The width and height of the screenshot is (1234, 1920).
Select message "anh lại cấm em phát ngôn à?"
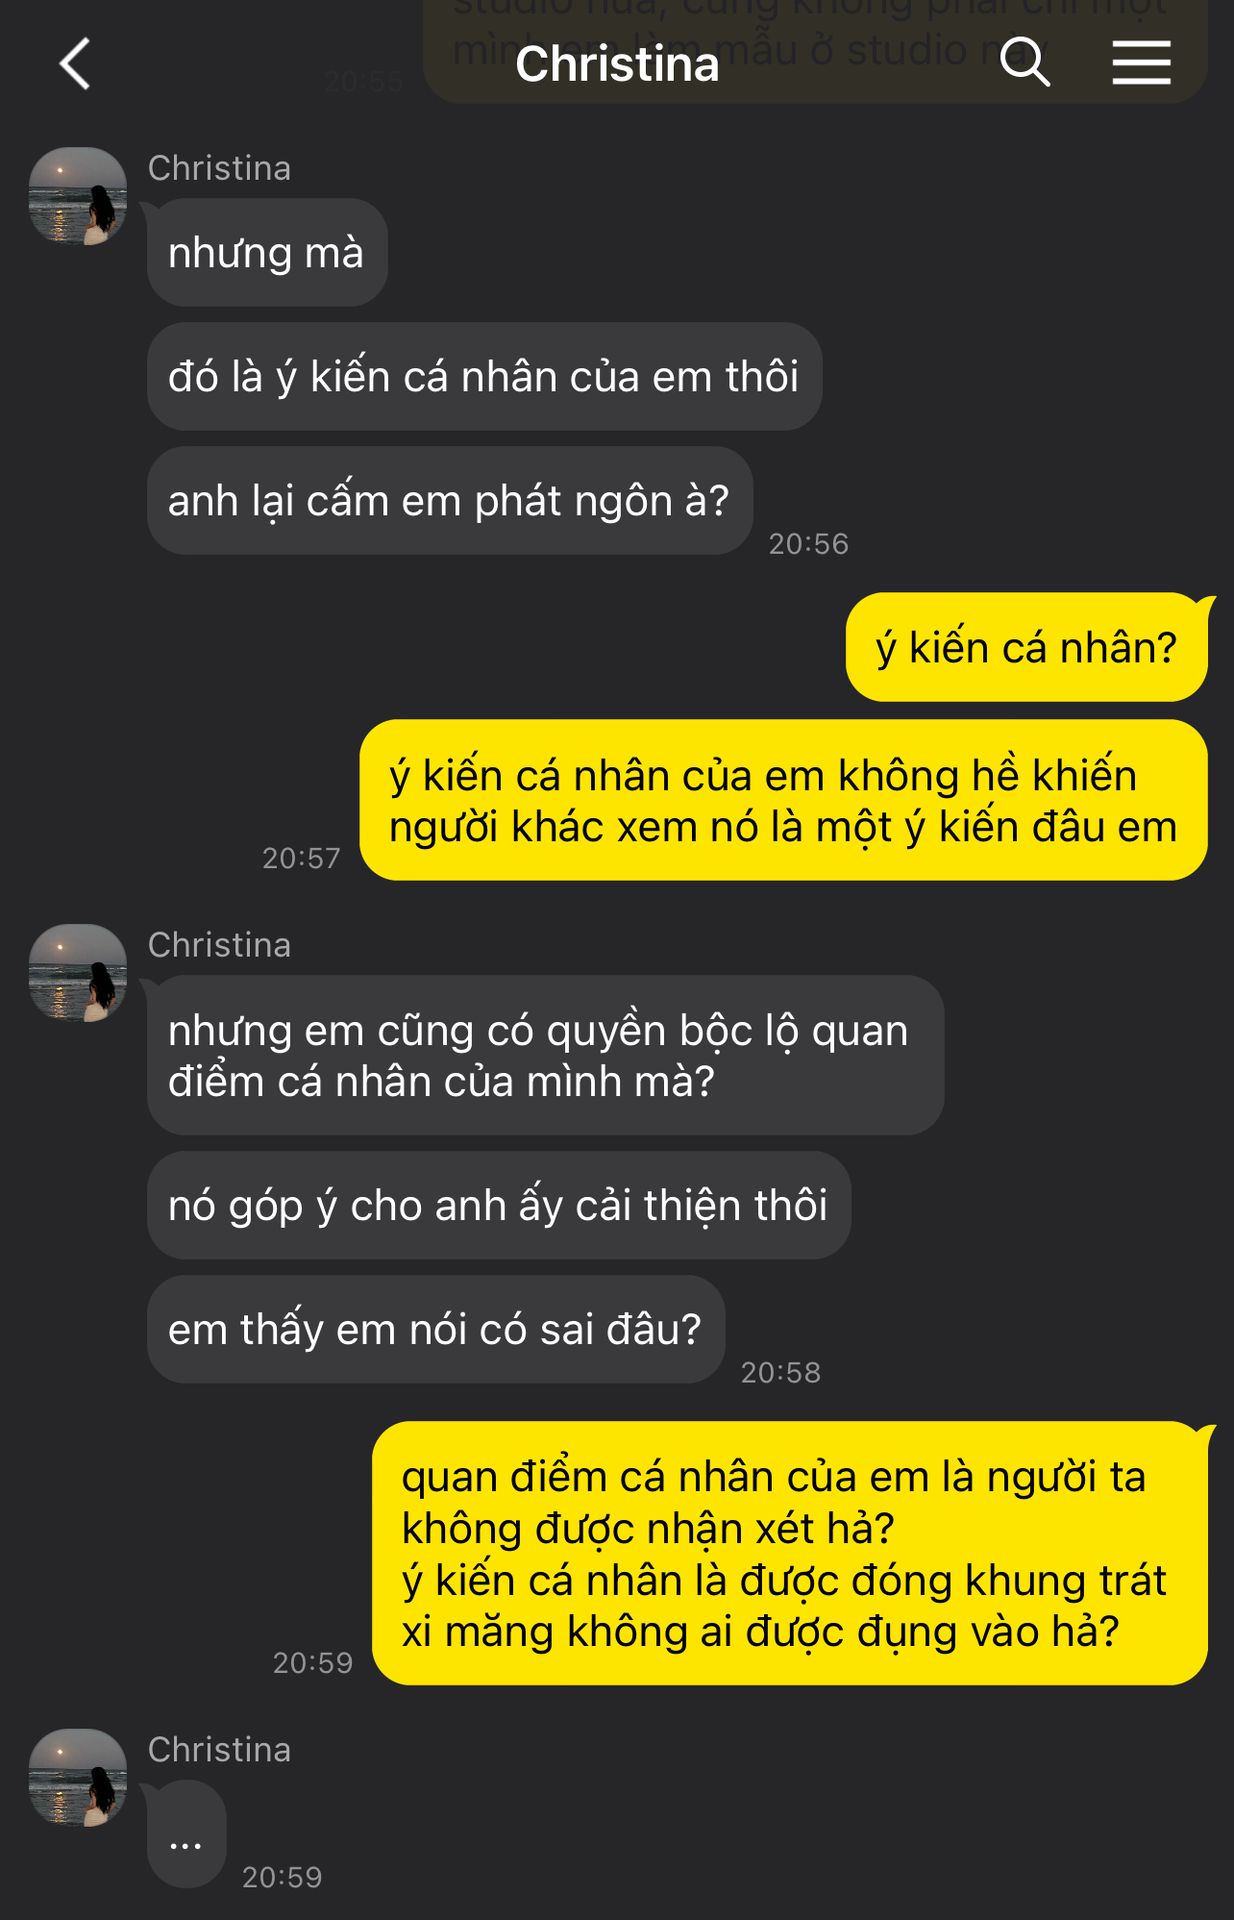pos(449,501)
